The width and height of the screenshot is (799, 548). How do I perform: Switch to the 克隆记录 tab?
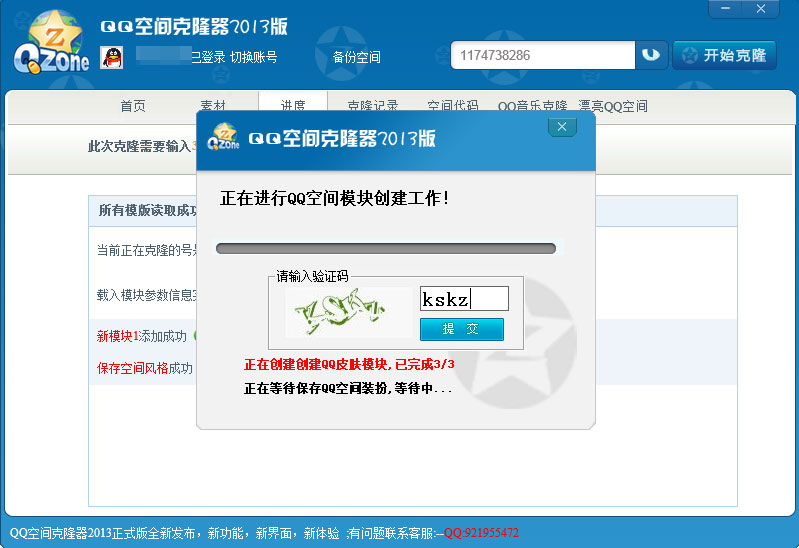click(x=372, y=106)
